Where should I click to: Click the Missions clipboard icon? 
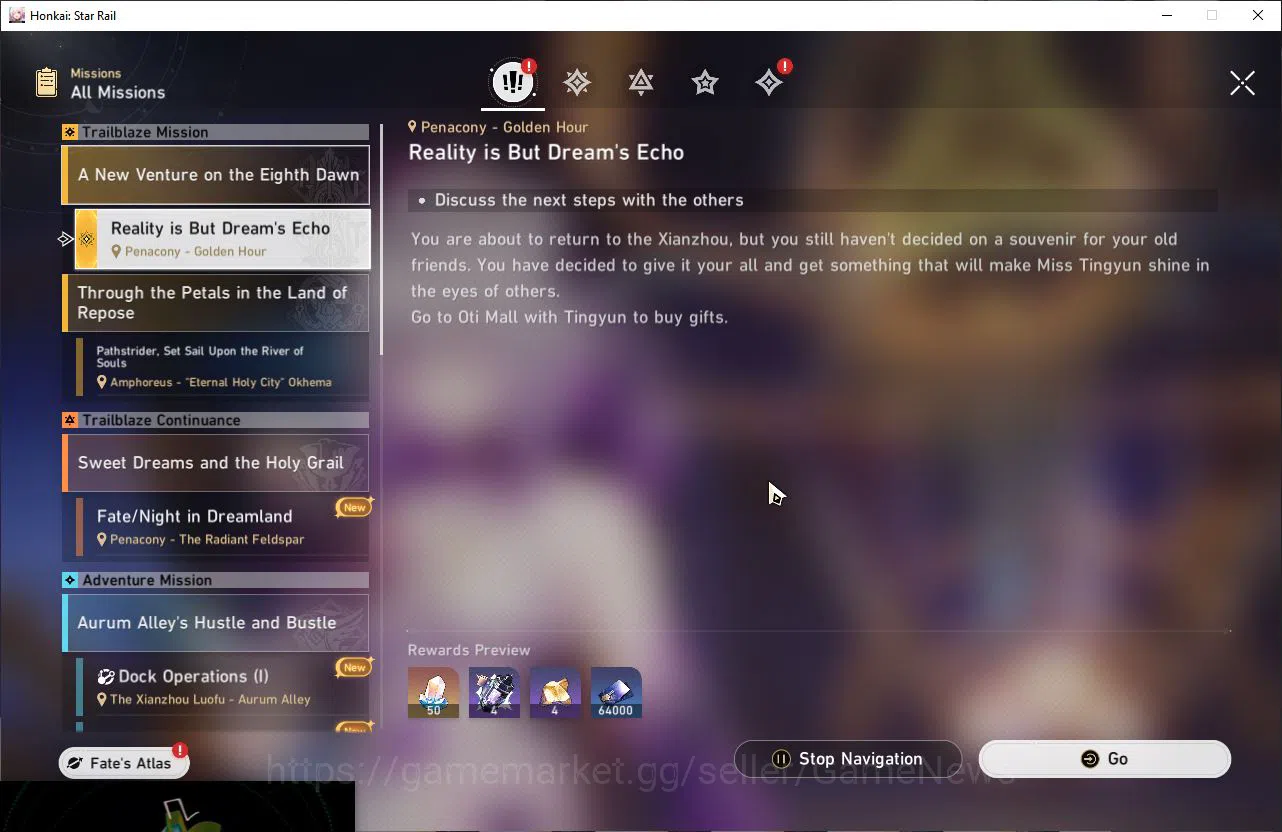[46, 82]
